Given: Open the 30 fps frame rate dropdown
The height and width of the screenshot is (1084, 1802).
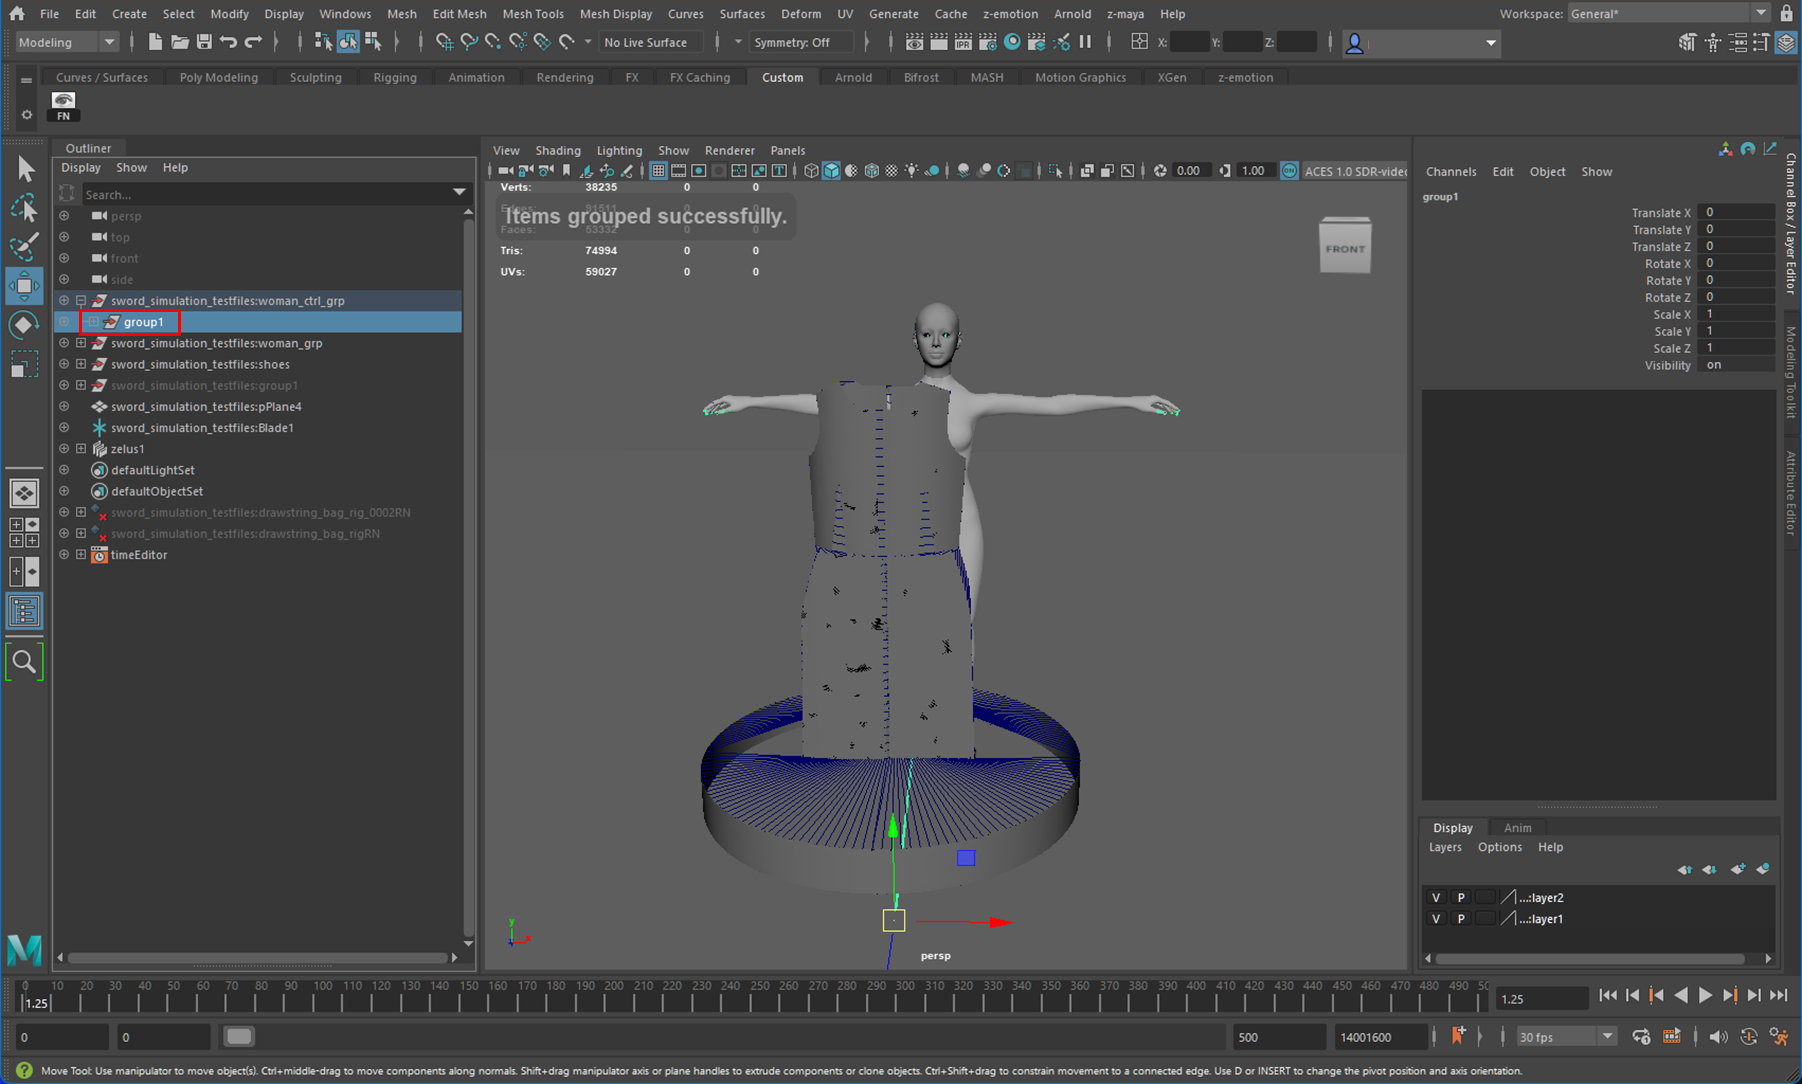Looking at the screenshot, I should click(x=1566, y=1037).
